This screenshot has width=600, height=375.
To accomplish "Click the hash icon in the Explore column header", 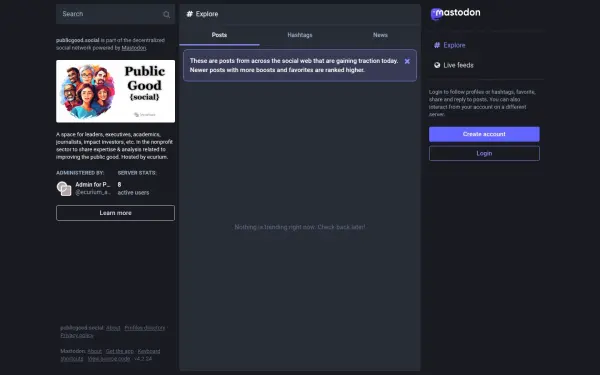I will click(x=189, y=14).
